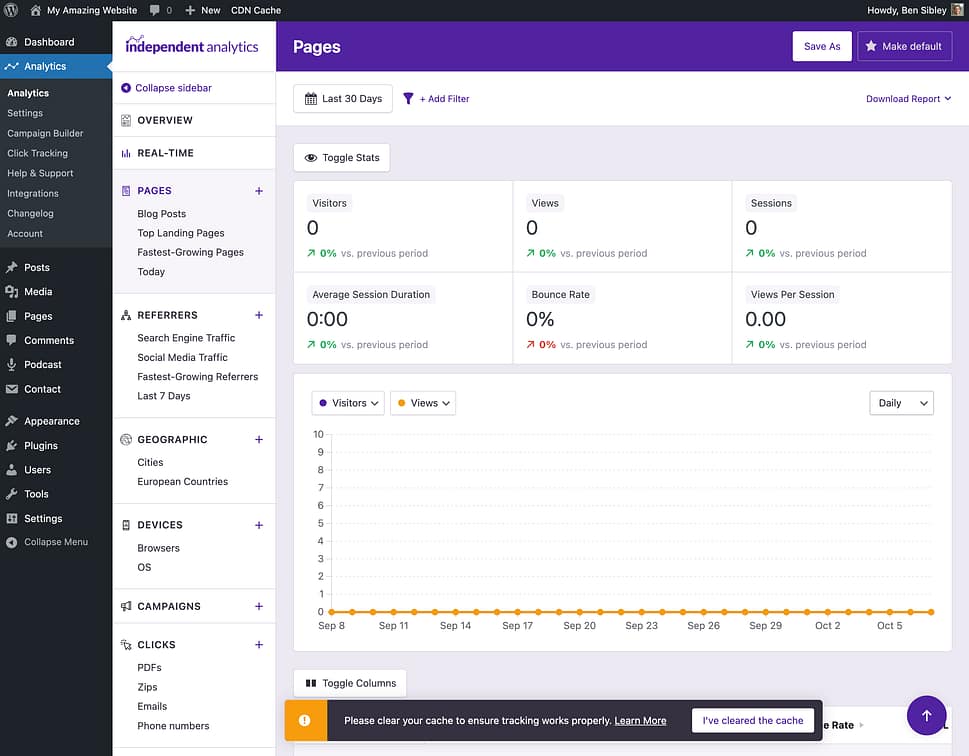This screenshot has width=969, height=756.
Task: Click the WordPress logo in the admin bar
Action: click(x=11, y=10)
